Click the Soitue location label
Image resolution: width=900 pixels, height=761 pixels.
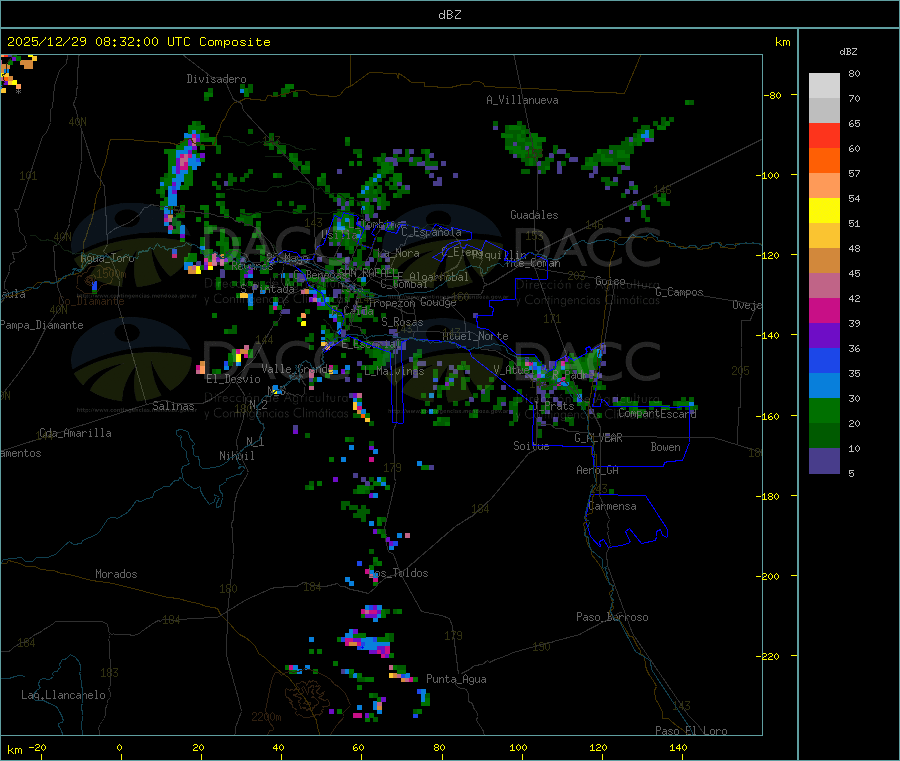click(x=531, y=446)
